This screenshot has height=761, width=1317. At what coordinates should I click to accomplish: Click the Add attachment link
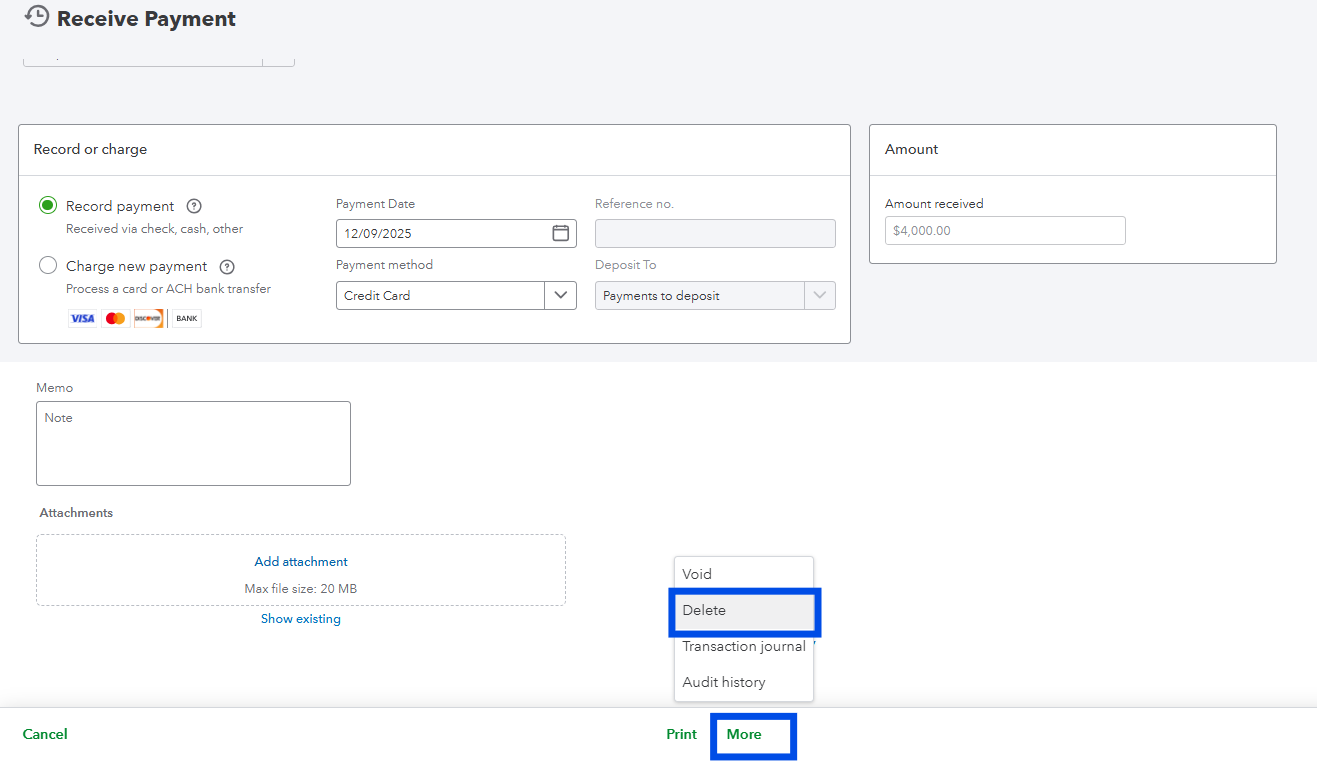coord(301,562)
